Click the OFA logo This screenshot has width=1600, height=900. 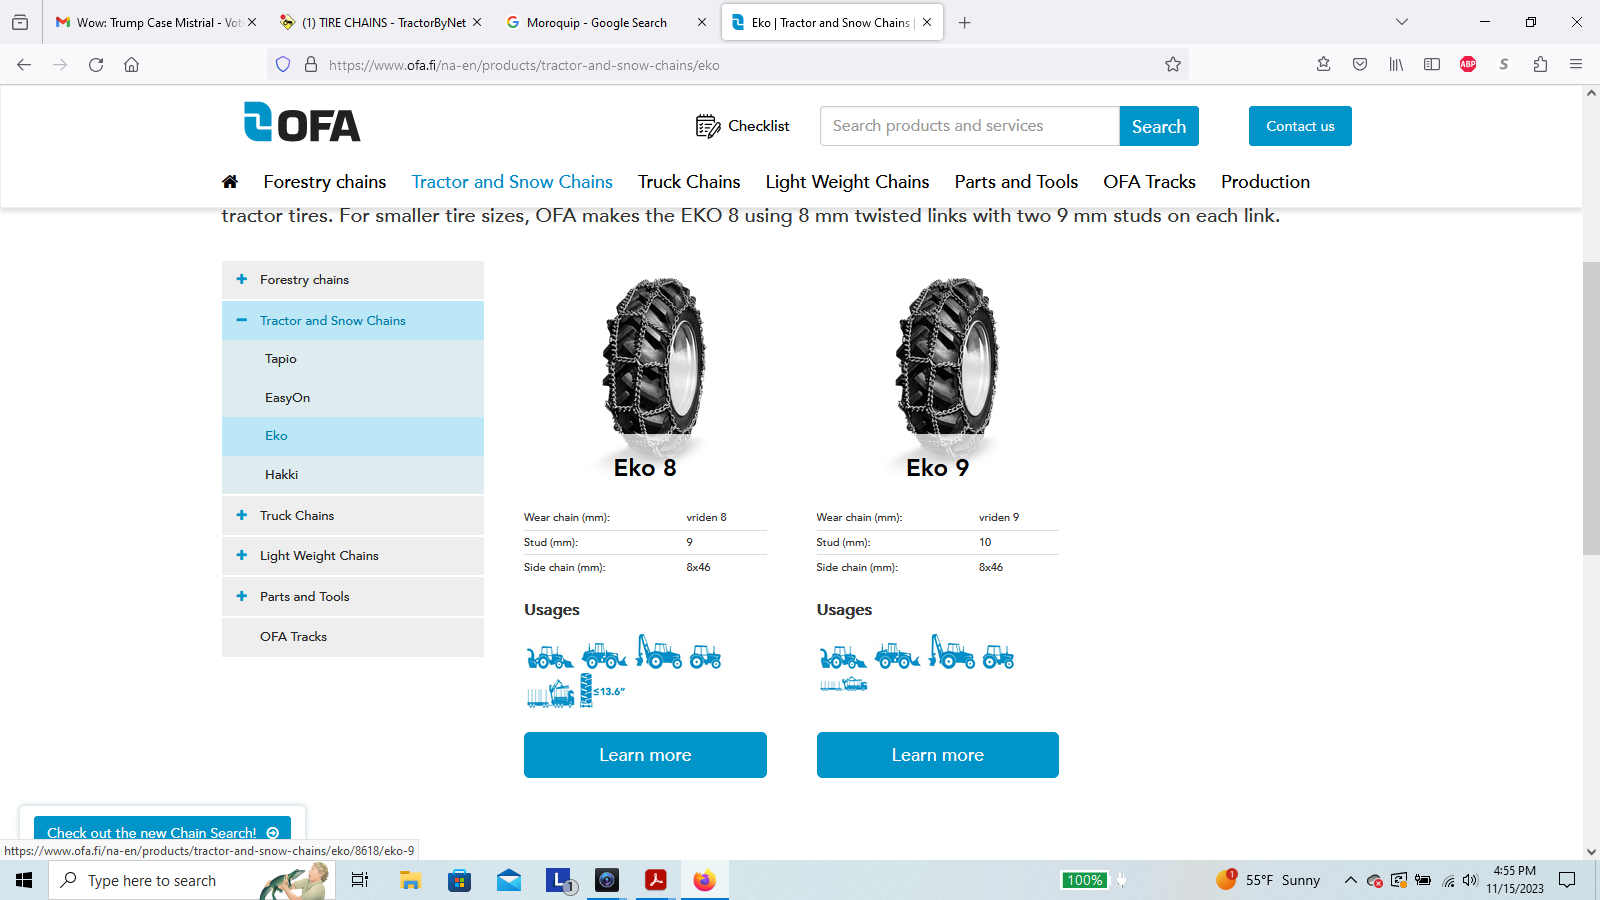pos(302,123)
